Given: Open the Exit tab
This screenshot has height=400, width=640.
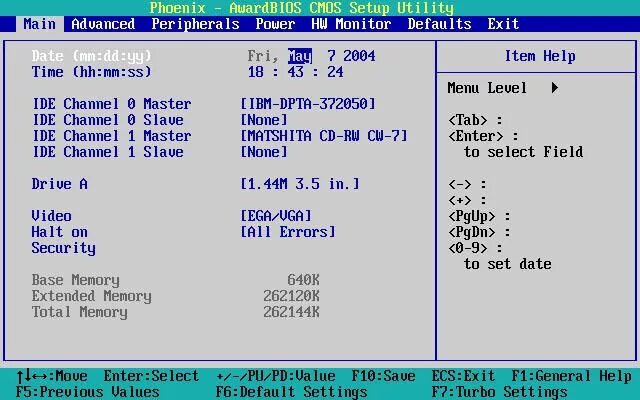Looking at the screenshot, I should coord(503,24).
